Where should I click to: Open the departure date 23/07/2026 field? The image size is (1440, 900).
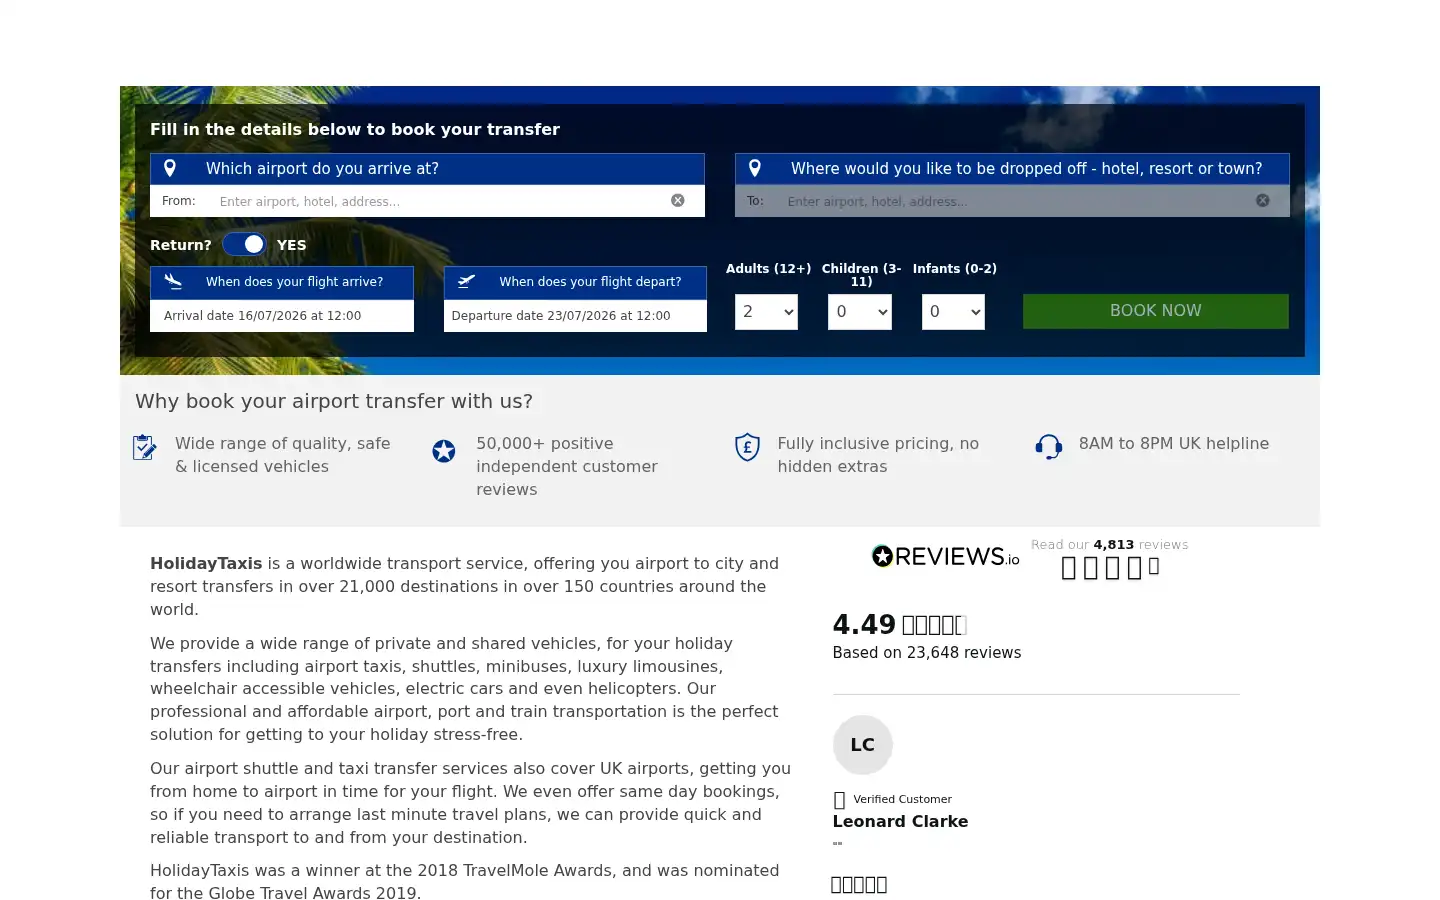click(575, 315)
